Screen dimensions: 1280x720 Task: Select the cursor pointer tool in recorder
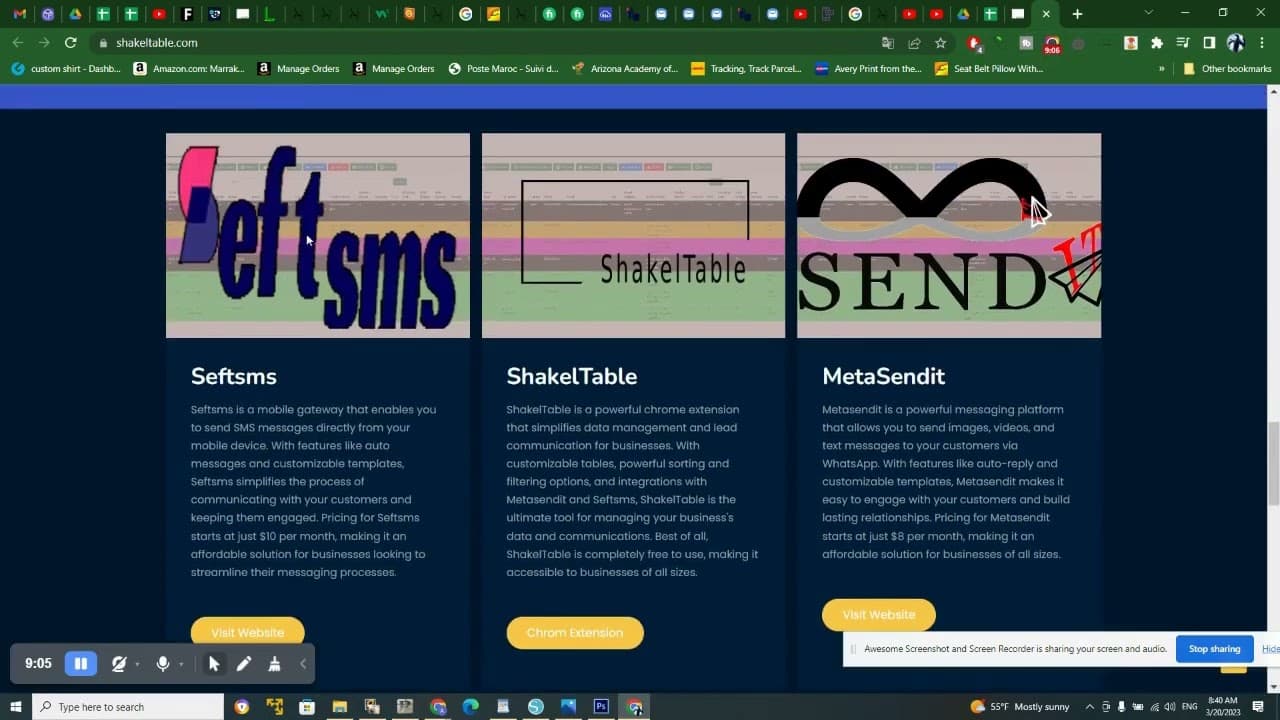tap(214, 663)
